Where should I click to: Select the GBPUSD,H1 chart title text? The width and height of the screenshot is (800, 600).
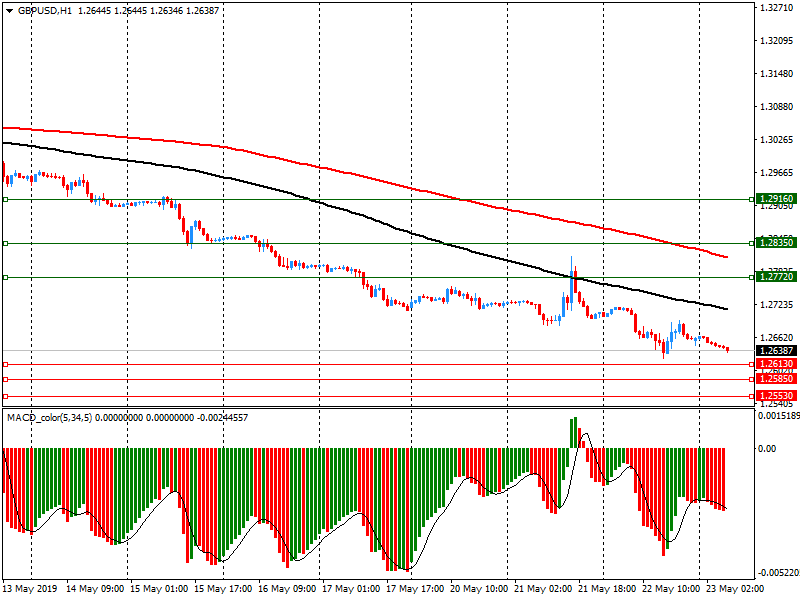coord(44,10)
